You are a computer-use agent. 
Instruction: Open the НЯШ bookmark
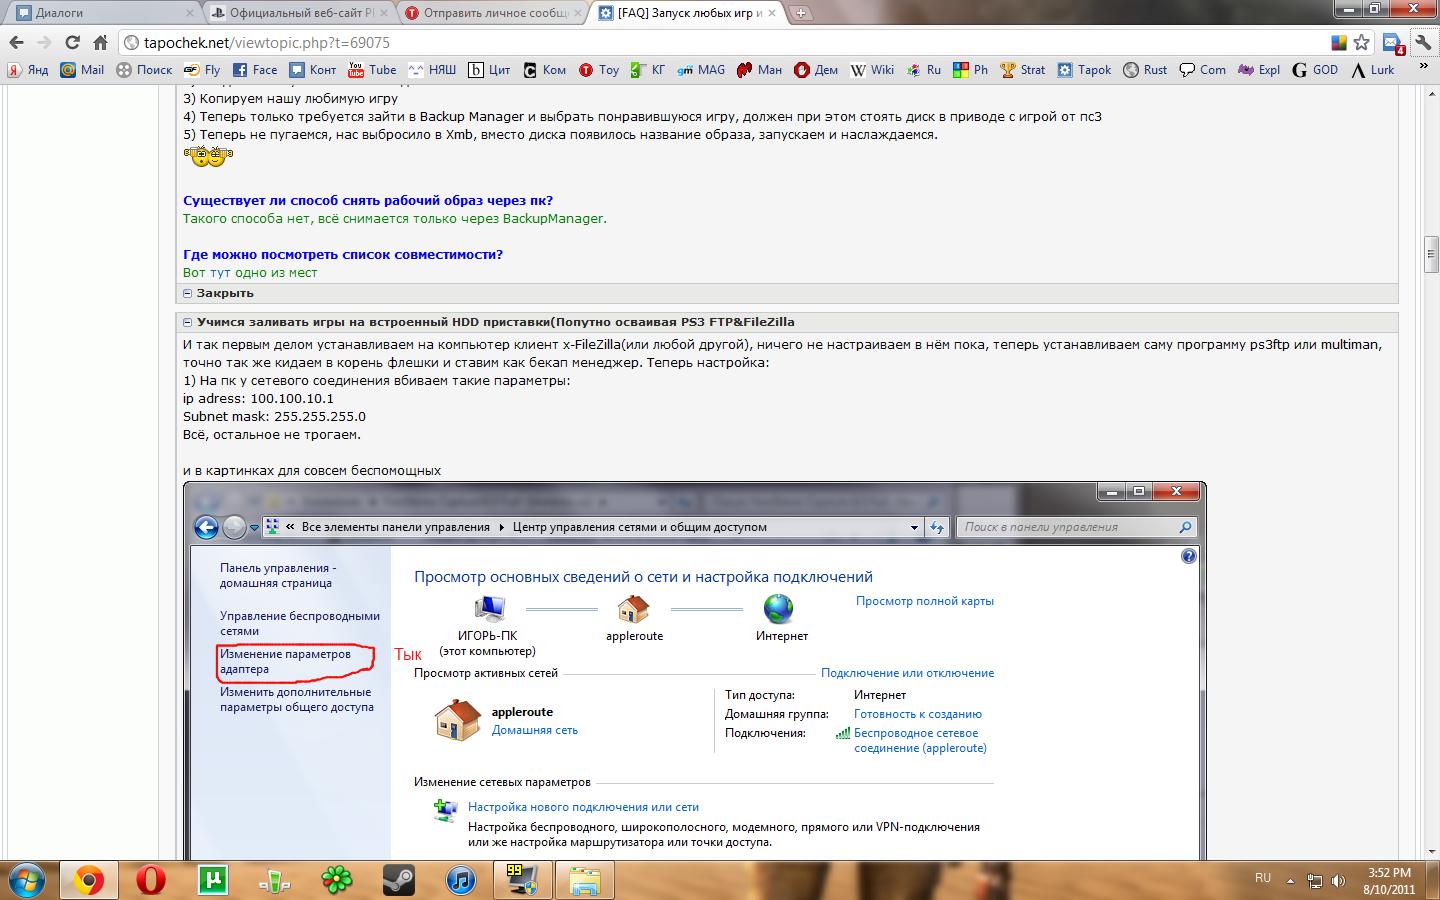pyautogui.click(x=432, y=70)
